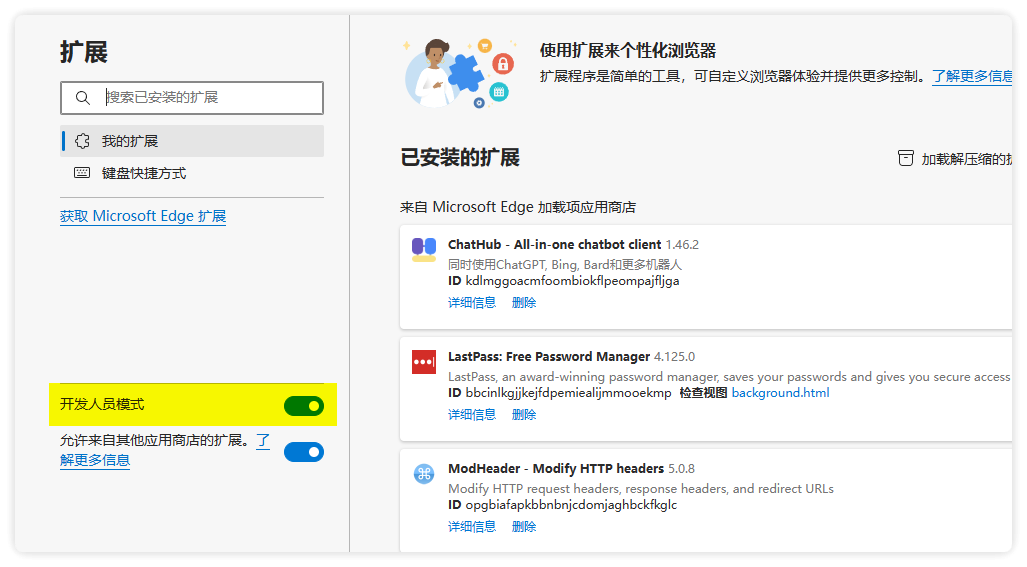This screenshot has height=567, width=1027.
Task: Click 来自 Microsoft Edge 加载项应用商店 label
Action: (517, 208)
